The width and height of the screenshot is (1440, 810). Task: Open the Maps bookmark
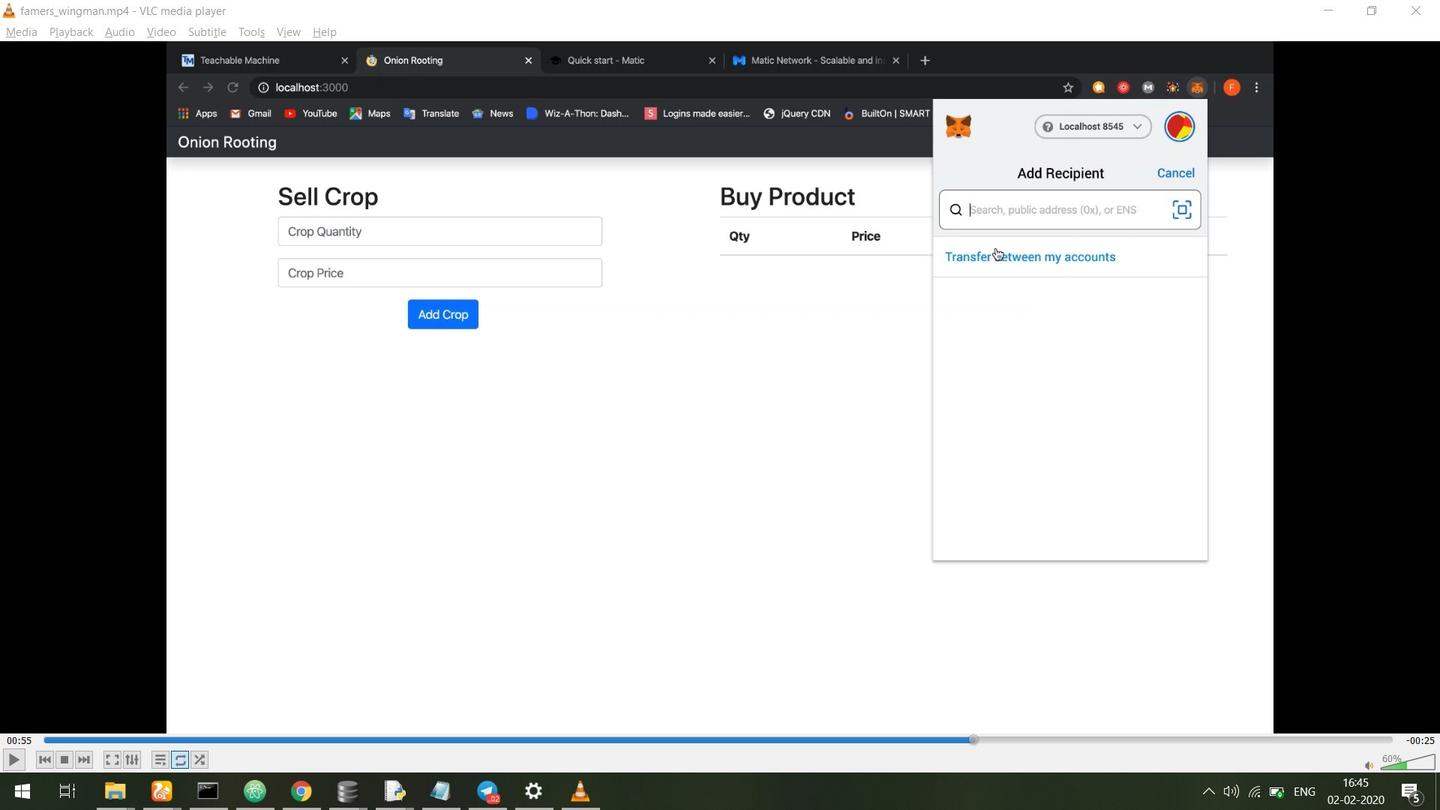click(369, 114)
